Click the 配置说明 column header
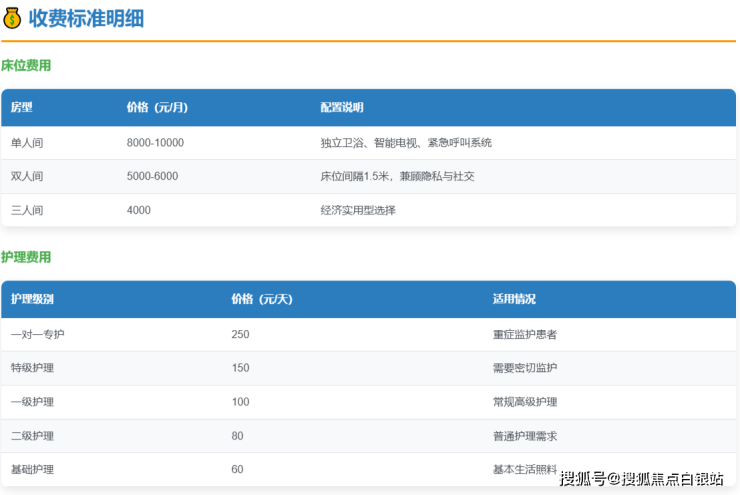The image size is (740, 495). (342, 108)
